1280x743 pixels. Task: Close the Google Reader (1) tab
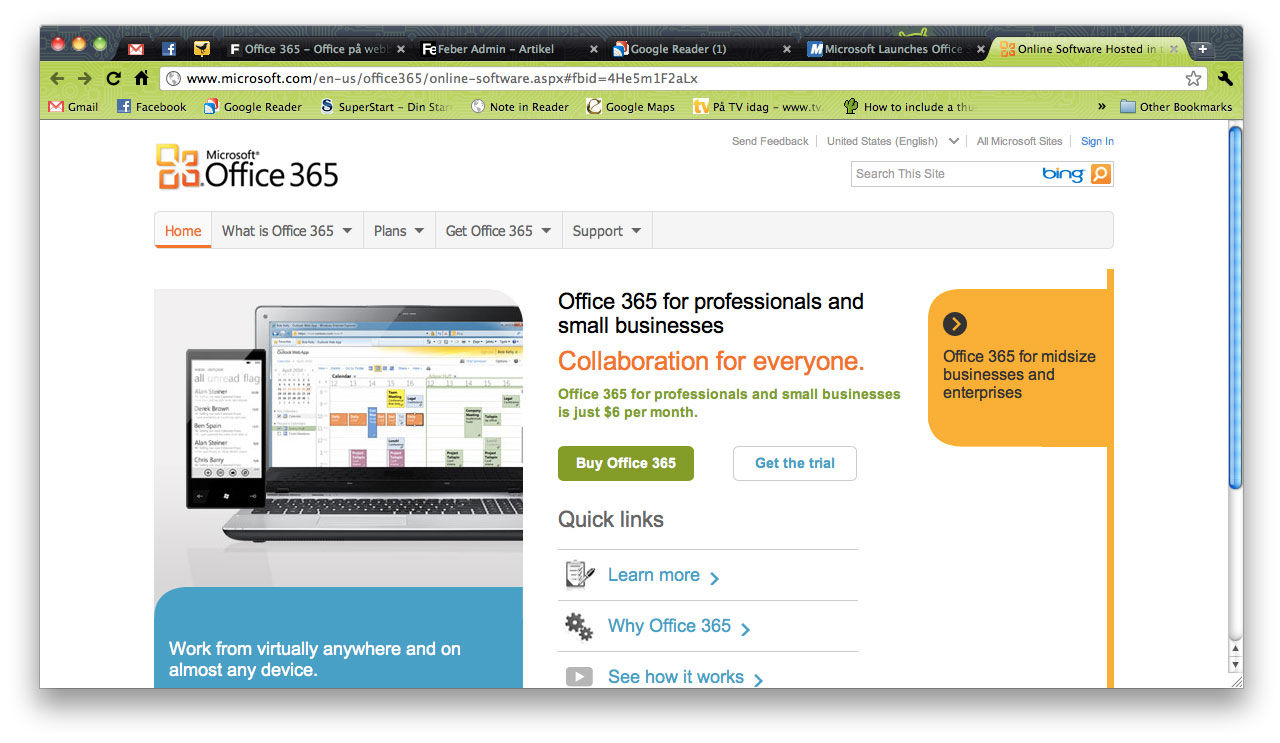(x=786, y=49)
